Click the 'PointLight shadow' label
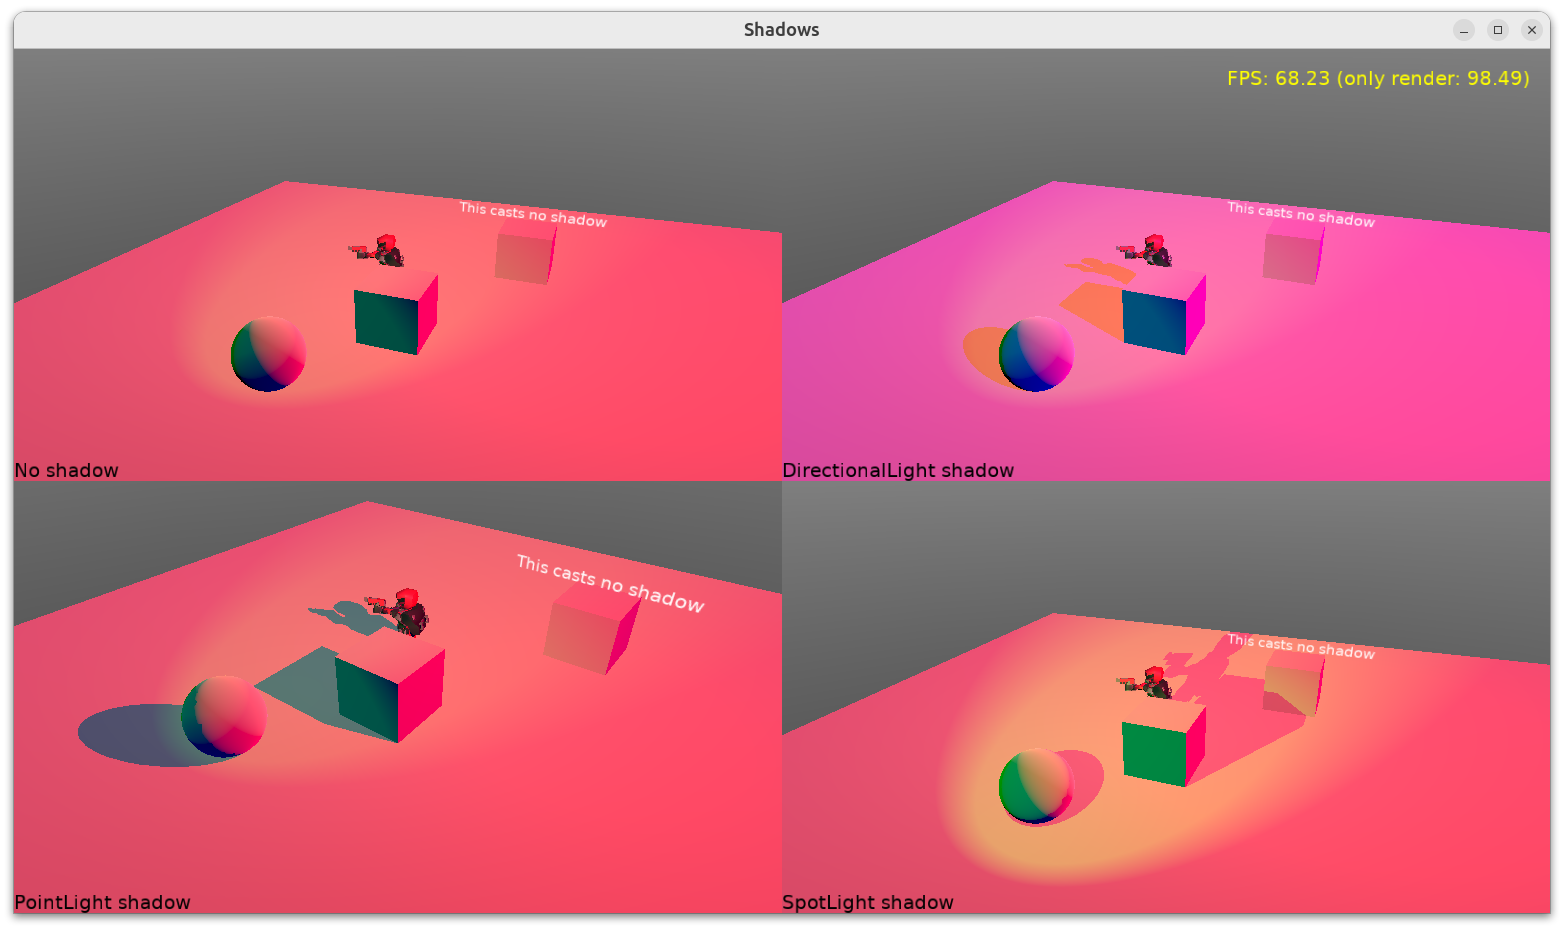The width and height of the screenshot is (1564, 930). click(102, 902)
